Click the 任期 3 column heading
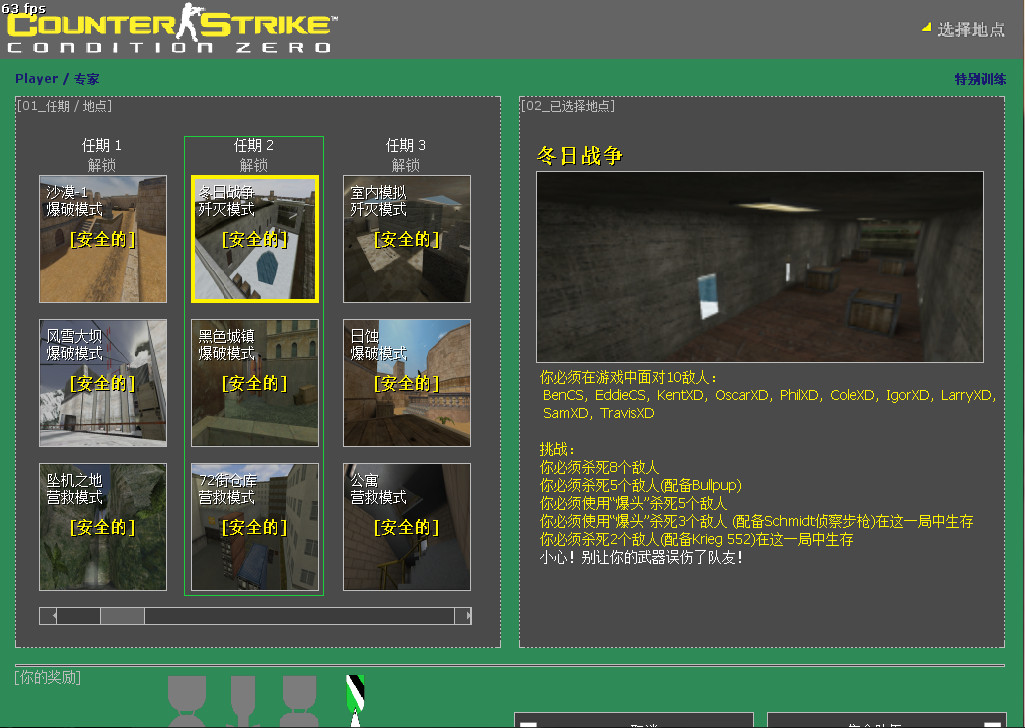This screenshot has width=1025, height=728. click(405, 145)
